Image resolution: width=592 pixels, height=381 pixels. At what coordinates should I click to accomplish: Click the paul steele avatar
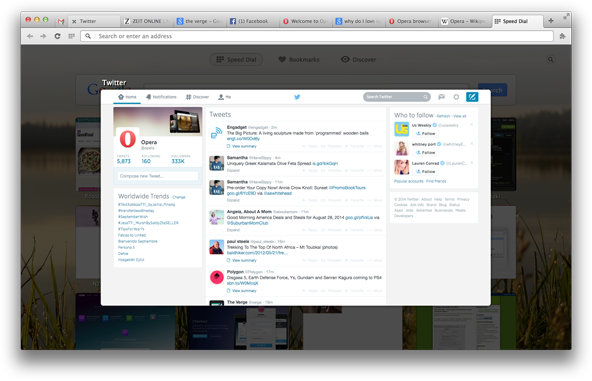coord(216,247)
